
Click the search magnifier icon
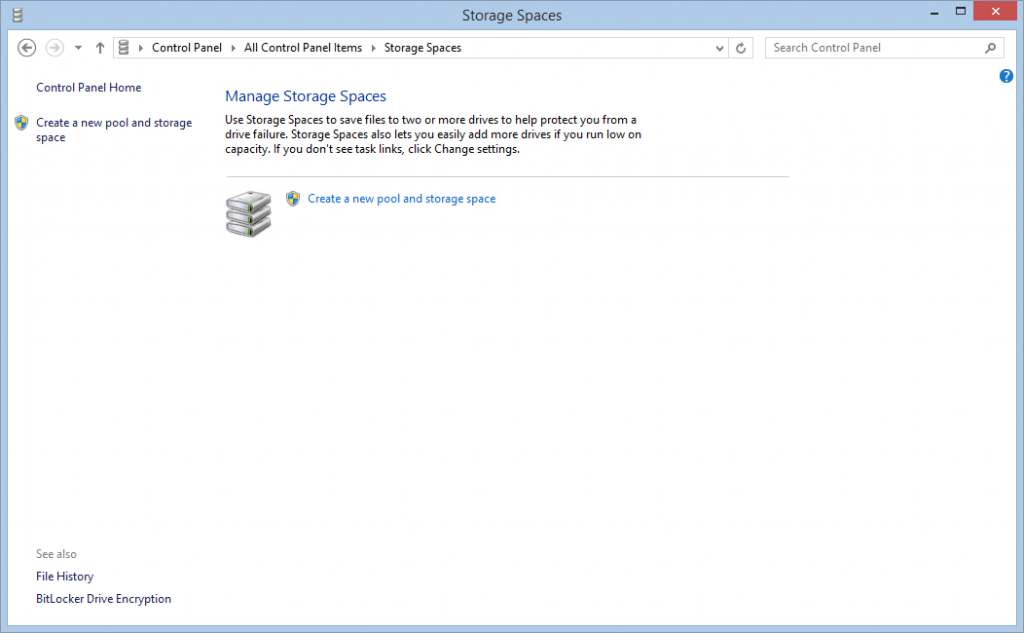(989, 47)
